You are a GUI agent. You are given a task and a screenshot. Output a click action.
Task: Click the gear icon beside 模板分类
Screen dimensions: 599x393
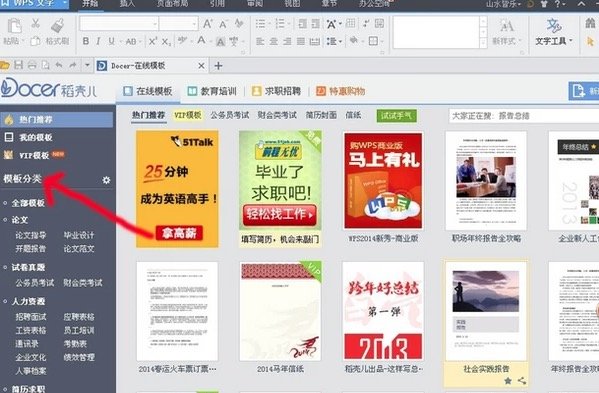click(106, 180)
